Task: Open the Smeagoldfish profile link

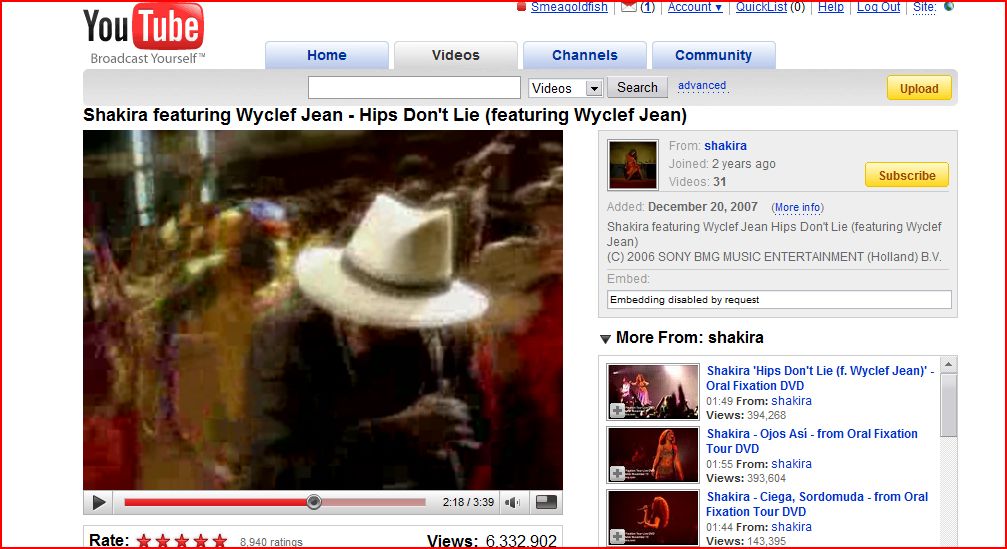Action: [569, 7]
